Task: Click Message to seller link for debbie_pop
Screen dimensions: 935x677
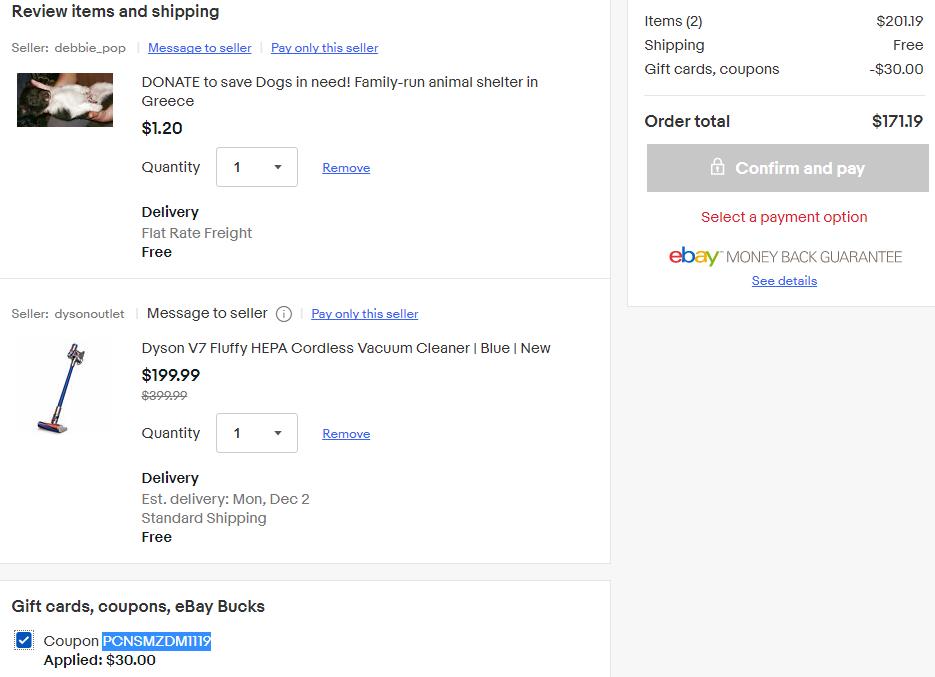Action: tap(200, 48)
